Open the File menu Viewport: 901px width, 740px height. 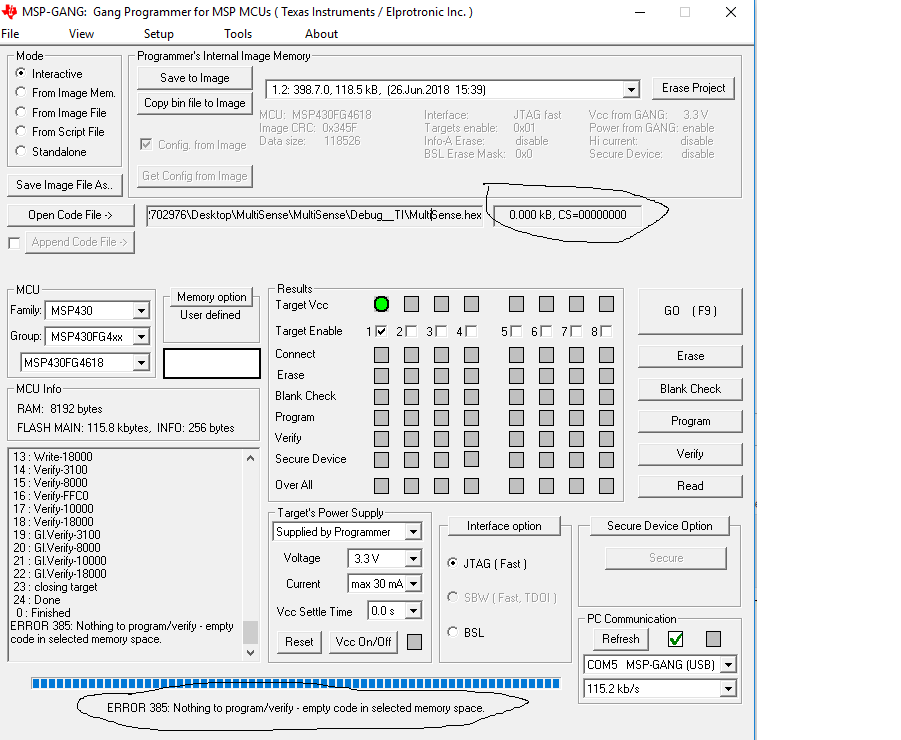[x=10, y=34]
